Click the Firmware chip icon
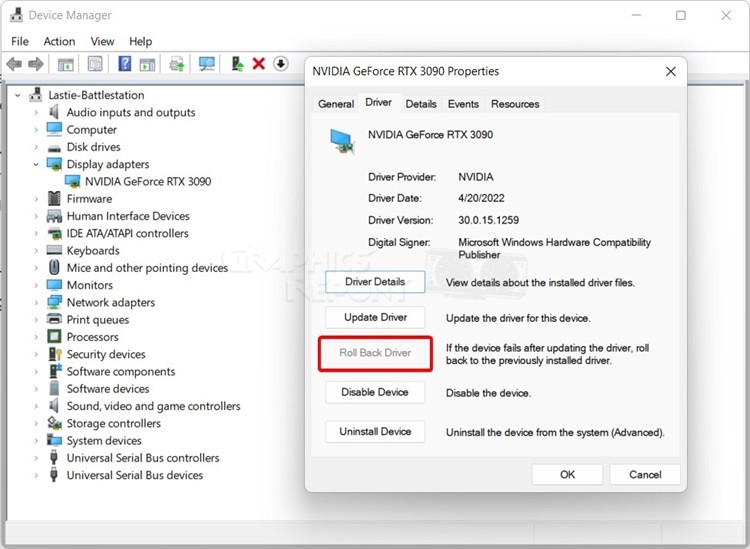The image size is (750, 549). [x=54, y=198]
